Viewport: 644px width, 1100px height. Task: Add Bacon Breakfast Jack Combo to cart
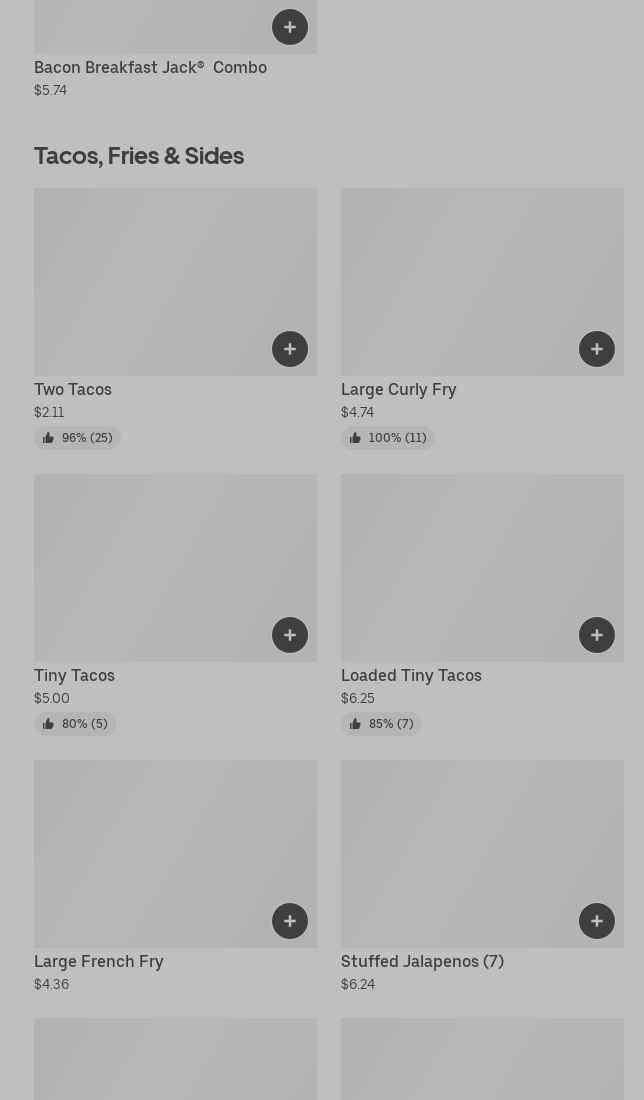tap(290, 27)
